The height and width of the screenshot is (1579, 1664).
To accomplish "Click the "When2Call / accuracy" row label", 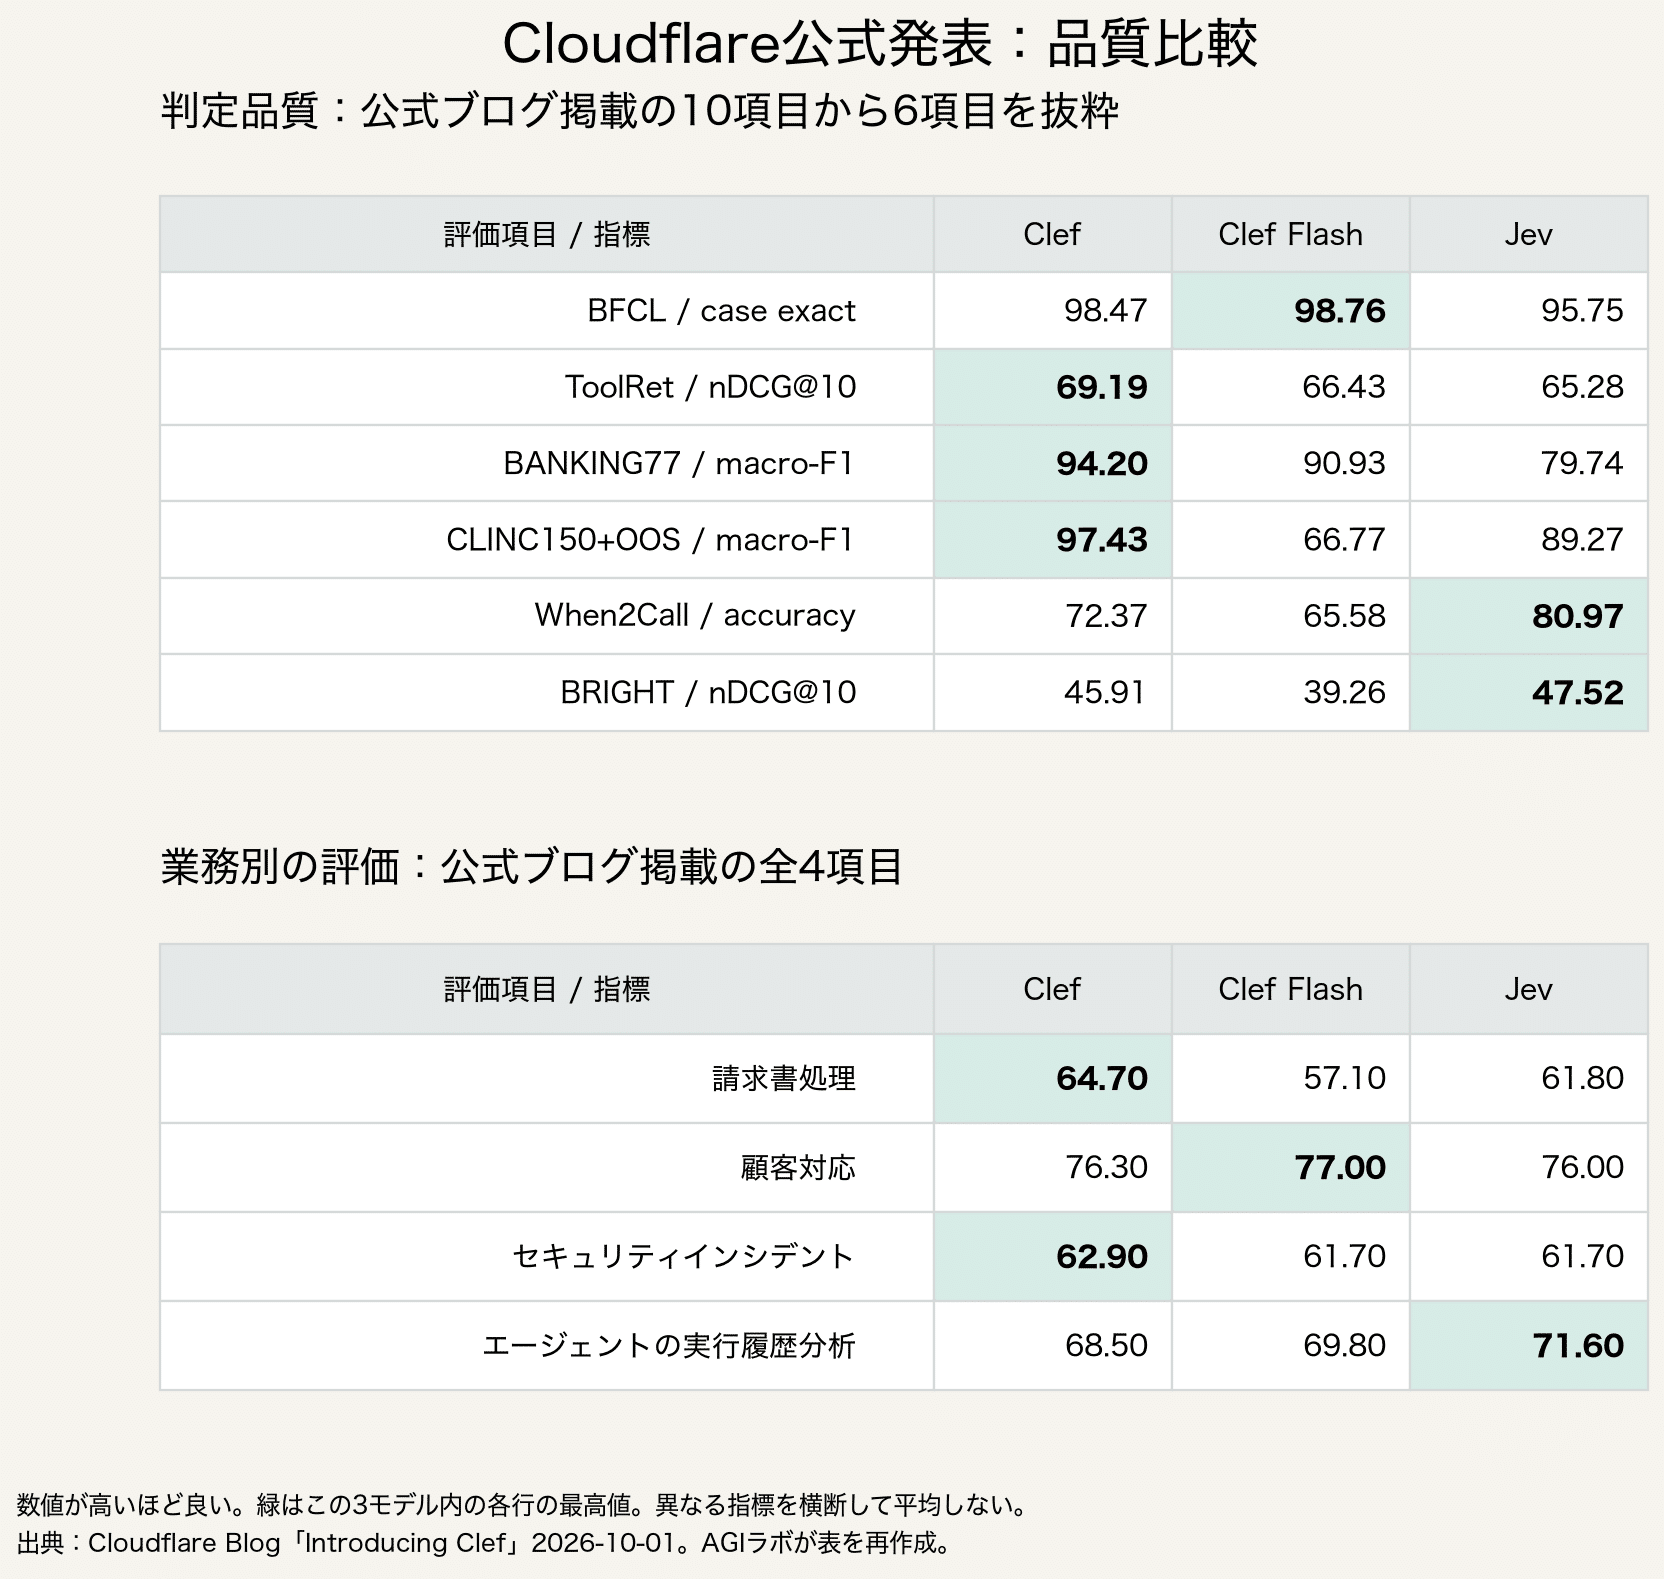I will click(695, 616).
